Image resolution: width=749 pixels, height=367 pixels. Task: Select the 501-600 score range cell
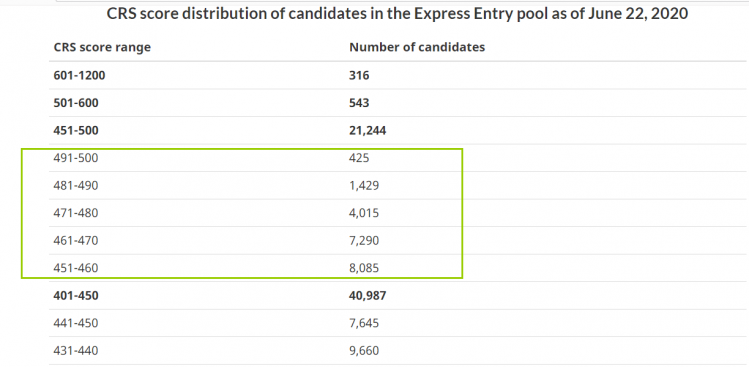(76, 103)
